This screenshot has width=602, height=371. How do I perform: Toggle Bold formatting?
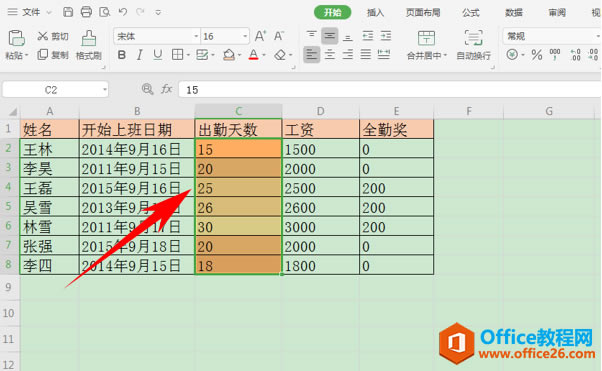(x=122, y=55)
